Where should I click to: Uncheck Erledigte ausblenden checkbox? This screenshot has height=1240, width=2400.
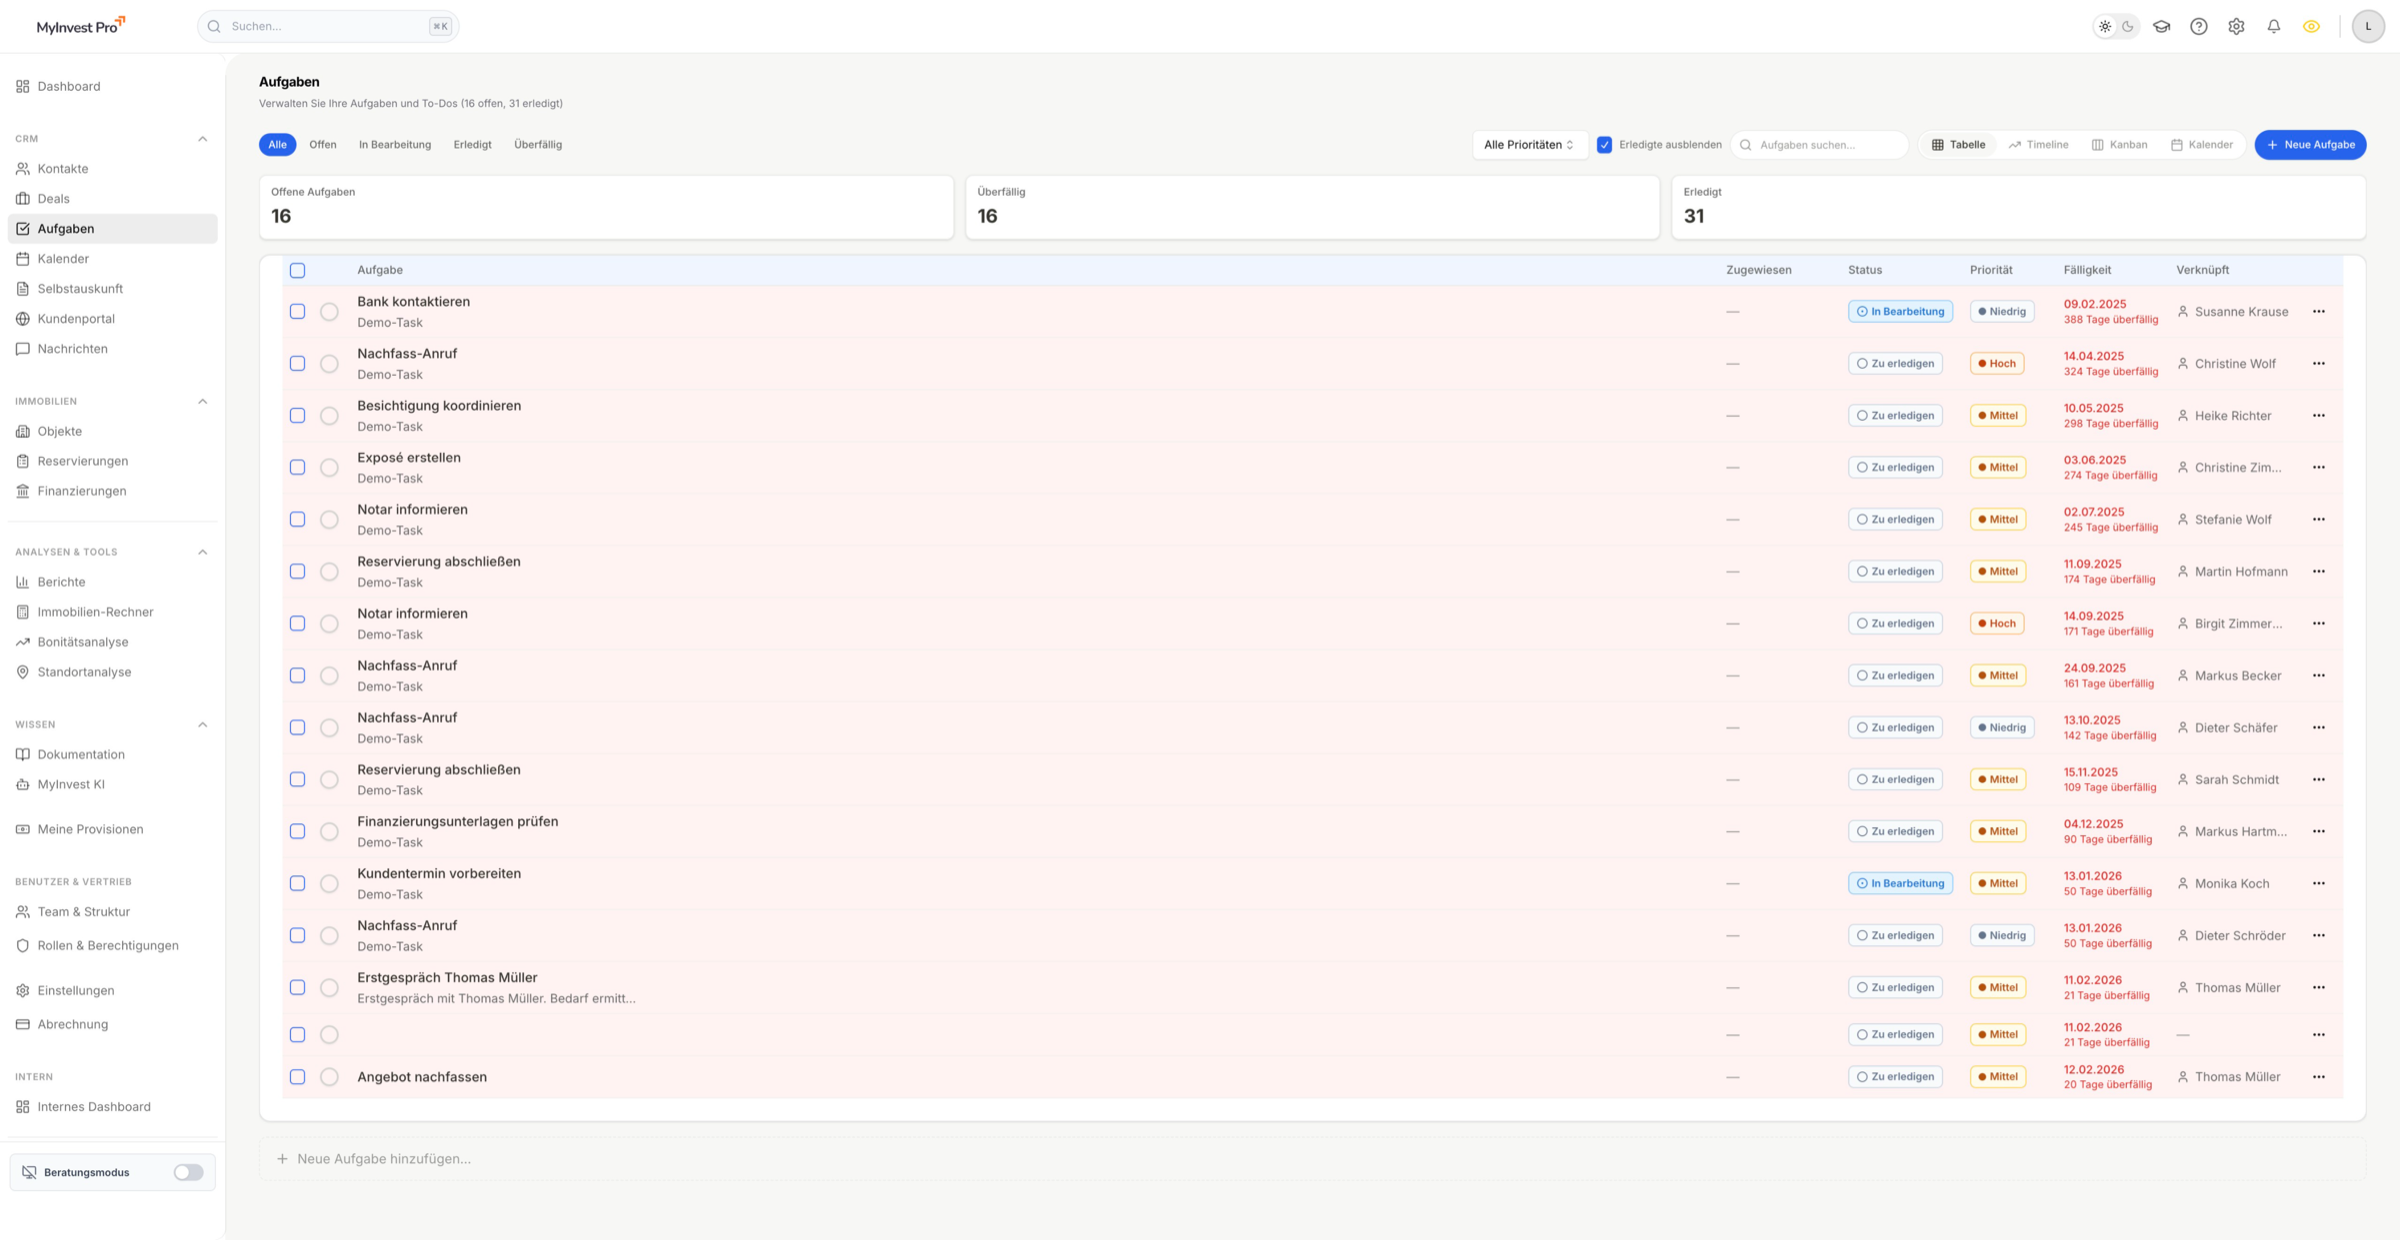click(x=1604, y=145)
